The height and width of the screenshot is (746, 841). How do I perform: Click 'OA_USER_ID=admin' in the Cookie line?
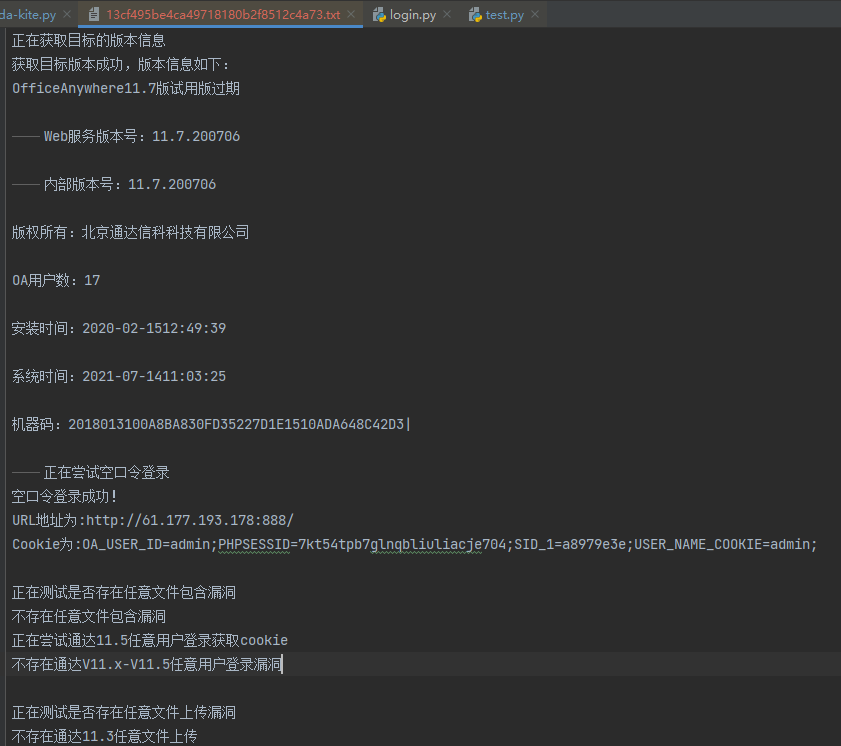click(146, 544)
